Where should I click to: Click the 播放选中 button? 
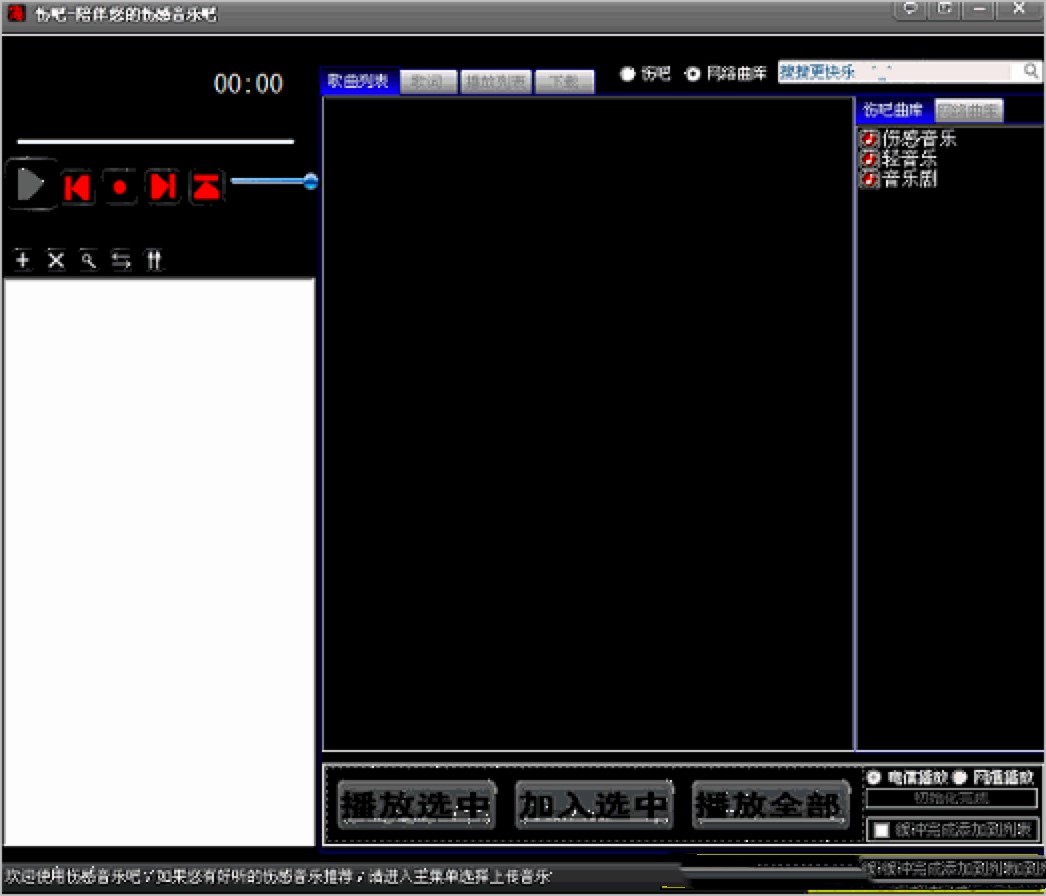pos(416,805)
